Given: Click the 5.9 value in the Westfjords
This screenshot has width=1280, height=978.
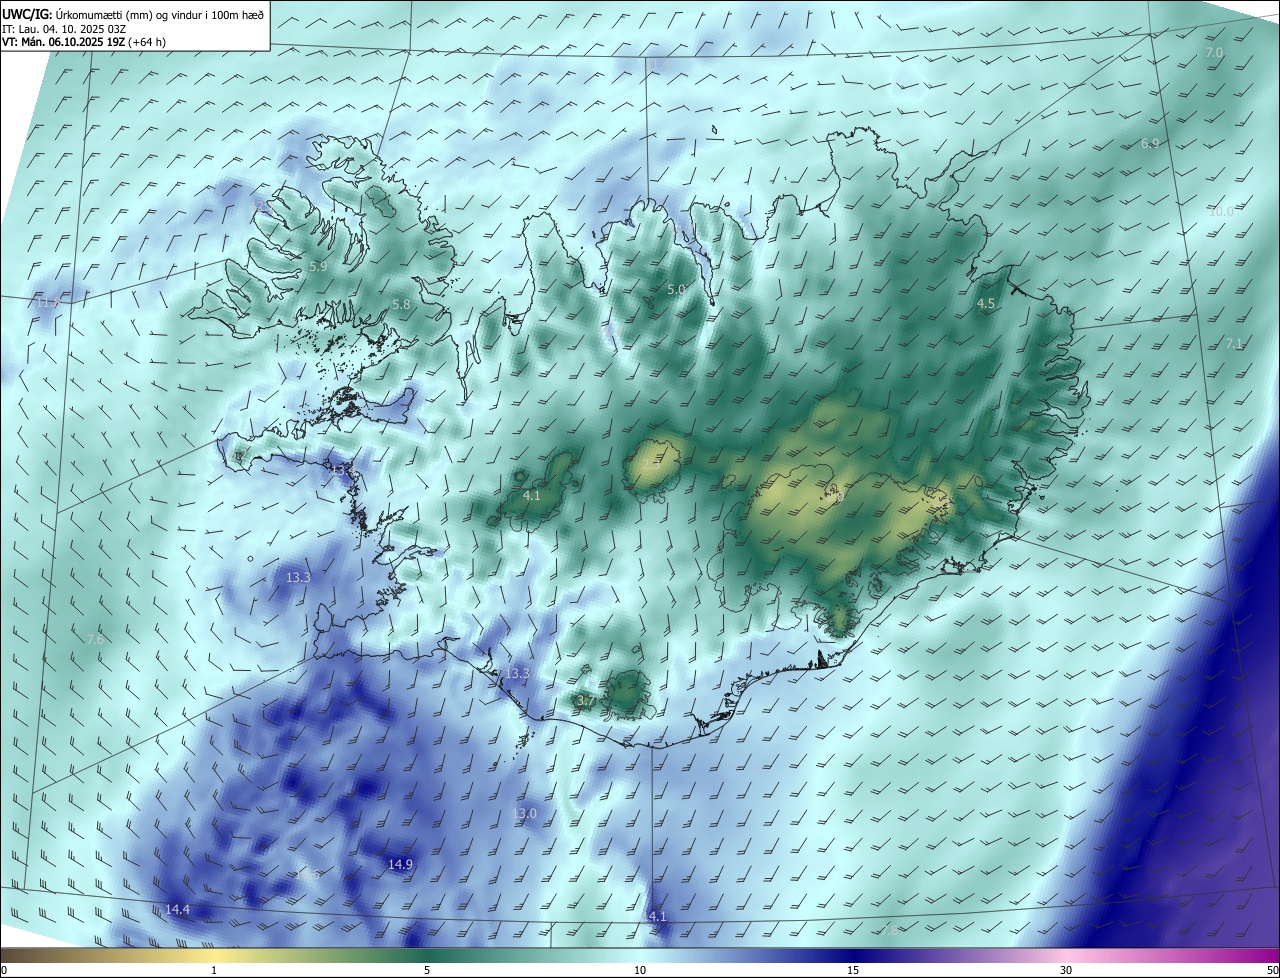Looking at the screenshot, I should 318,266.
